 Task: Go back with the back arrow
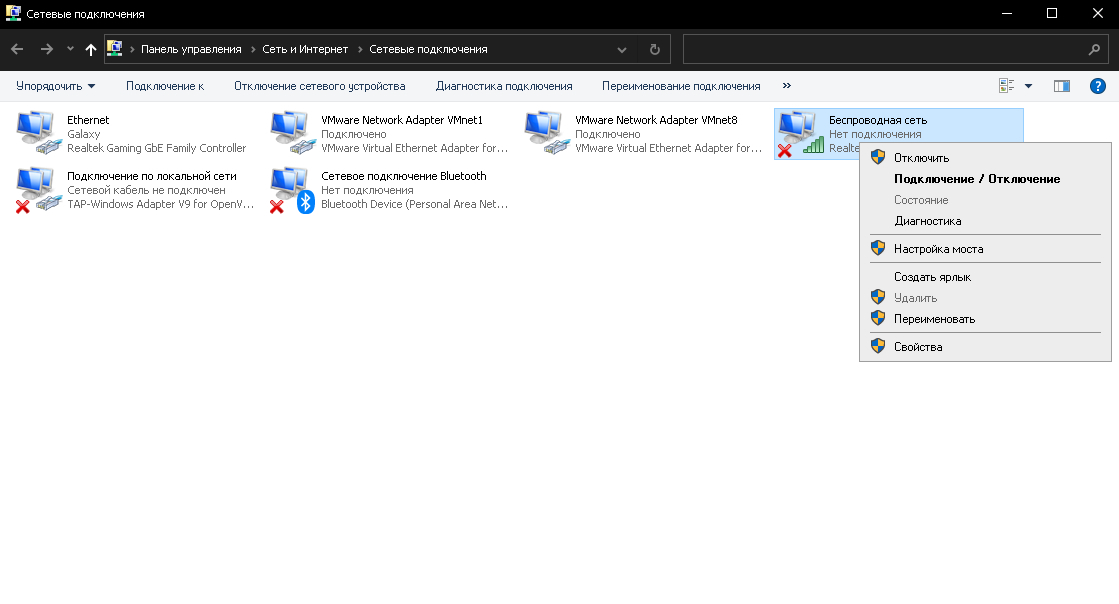[x=17, y=49]
